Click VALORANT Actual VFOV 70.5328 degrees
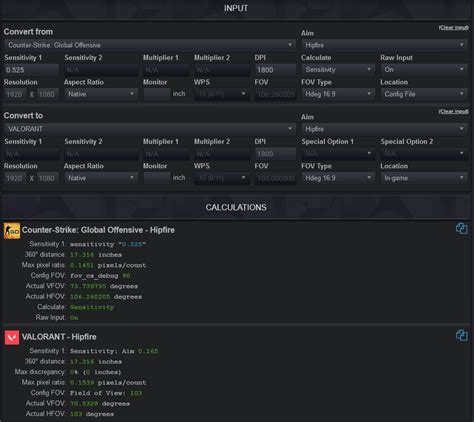This screenshot has height=422, width=474. point(100,404)
